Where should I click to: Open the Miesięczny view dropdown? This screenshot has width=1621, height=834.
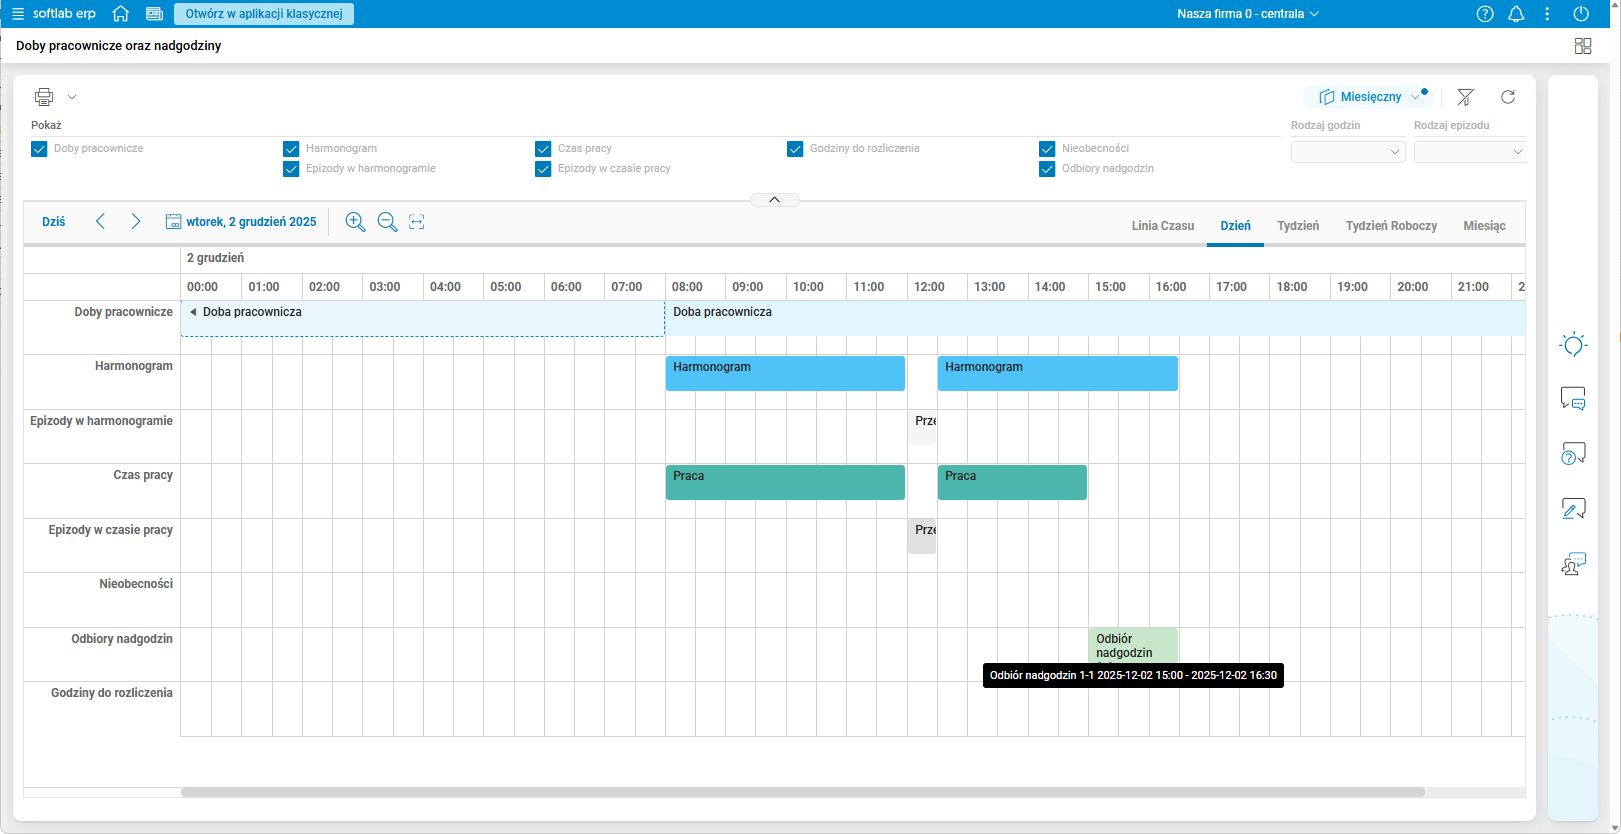click(x=1369, y=97)
